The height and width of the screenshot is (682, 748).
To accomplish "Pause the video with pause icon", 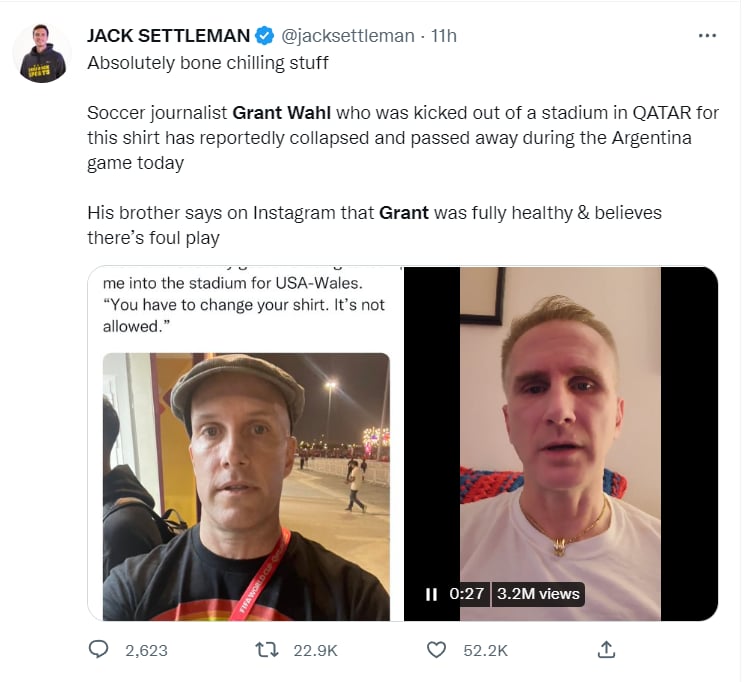I will [x=431, y=594].
